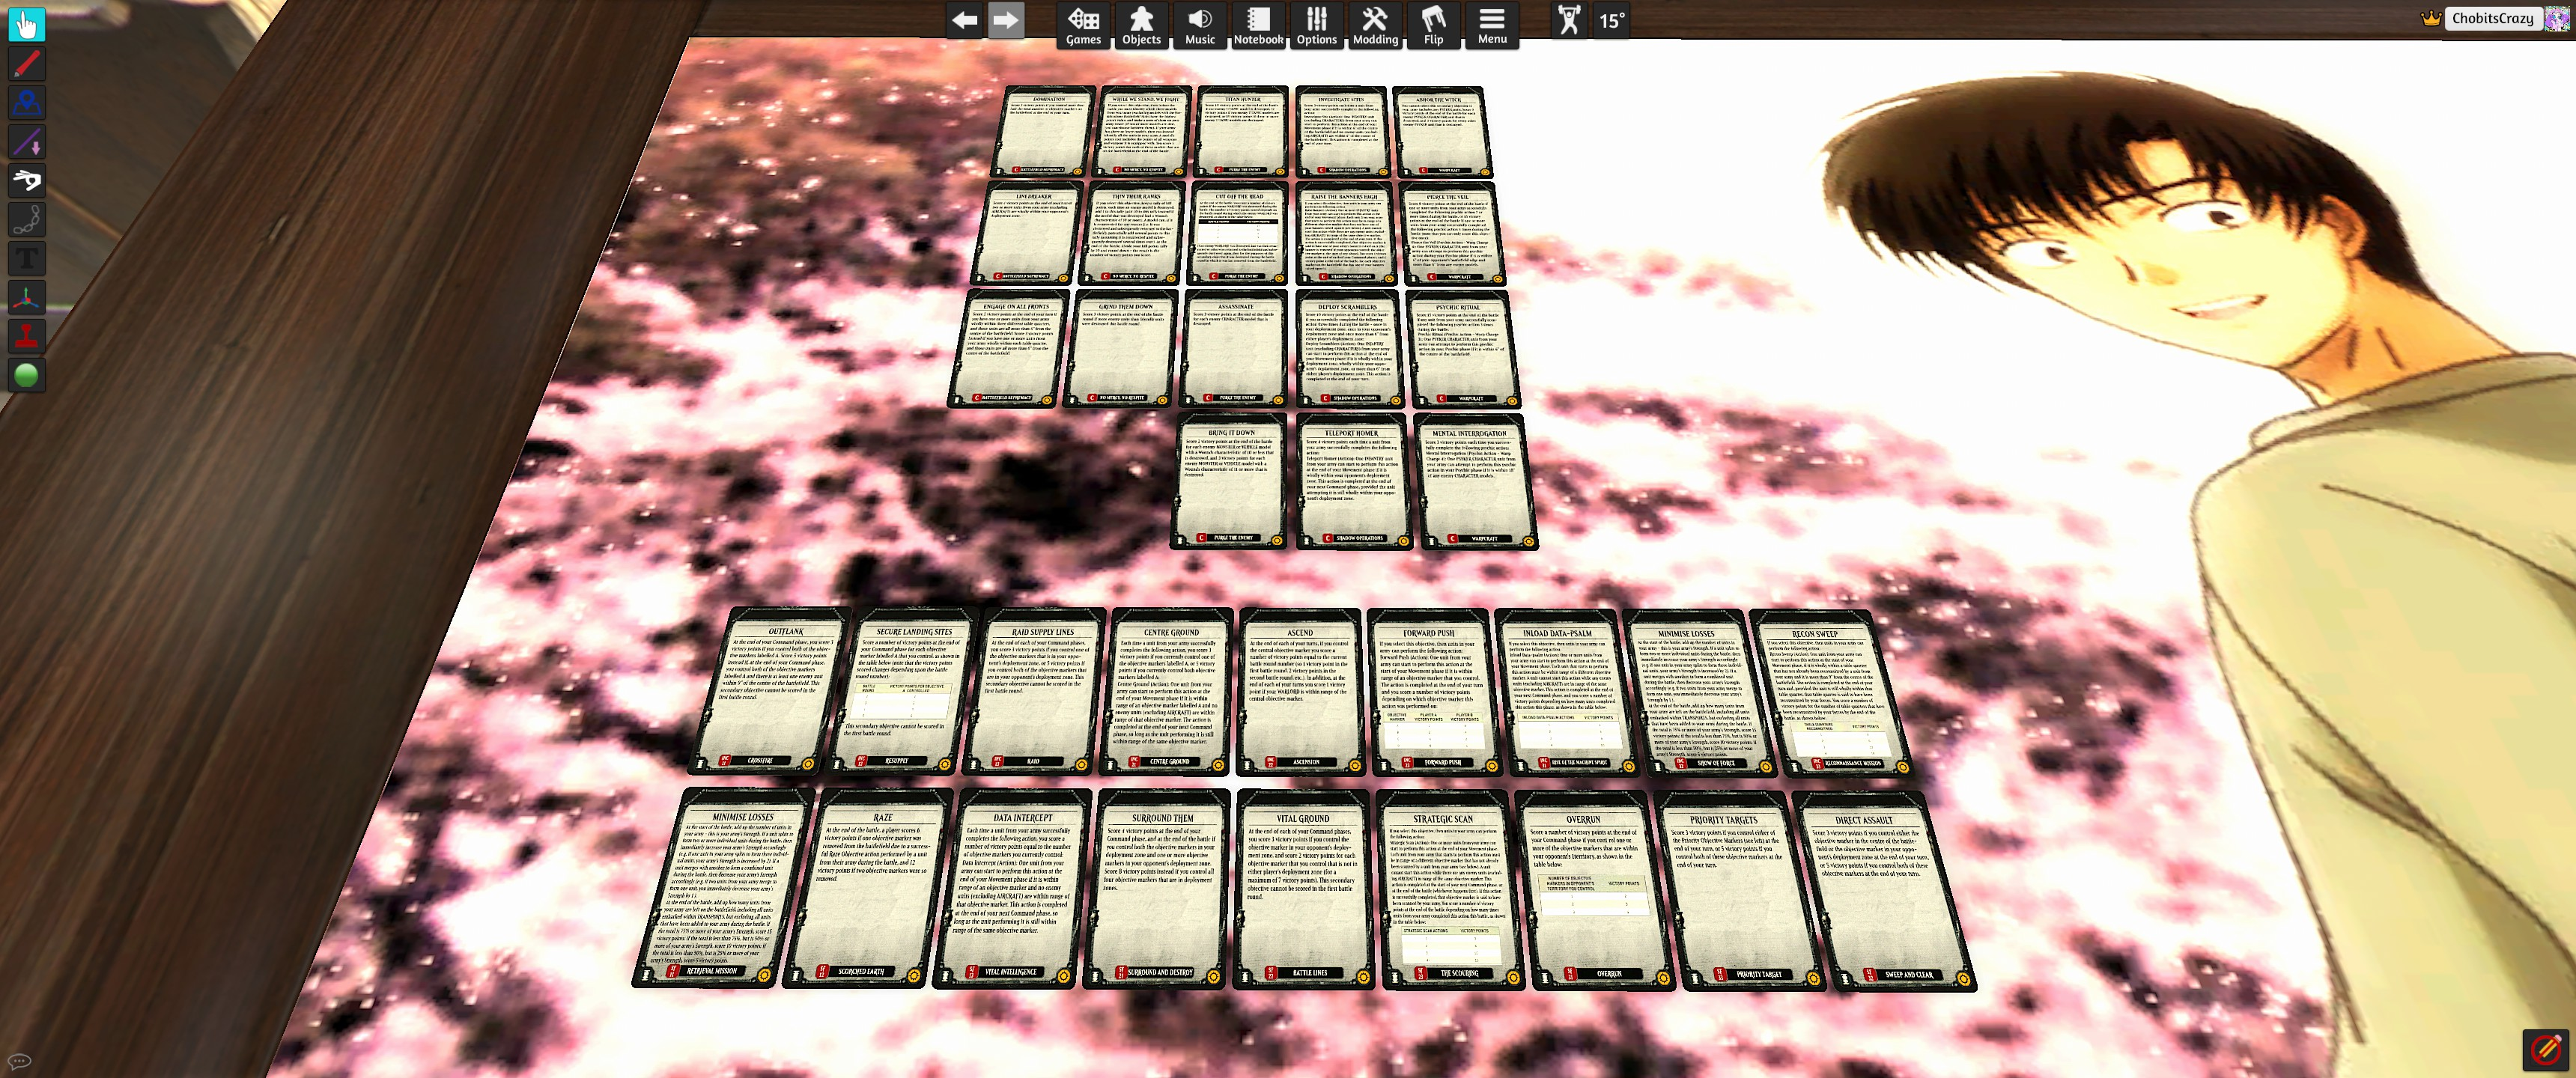Open the Notebook

[1258, 25]
